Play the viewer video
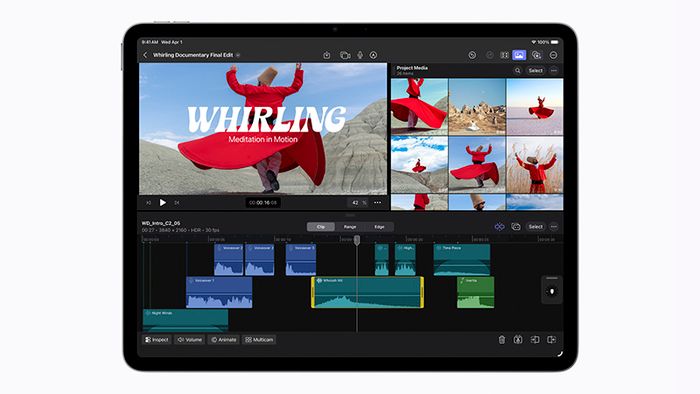The width and height of the screenshot is (700, 394). tap(163, 203)
